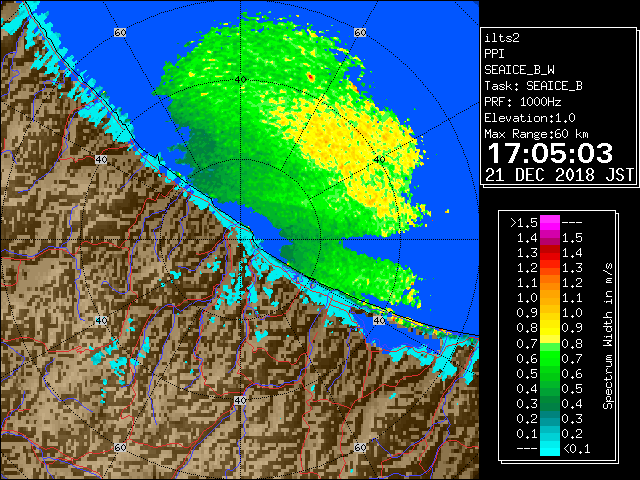Click the 60 range label southwest of radar

(120, 447)
